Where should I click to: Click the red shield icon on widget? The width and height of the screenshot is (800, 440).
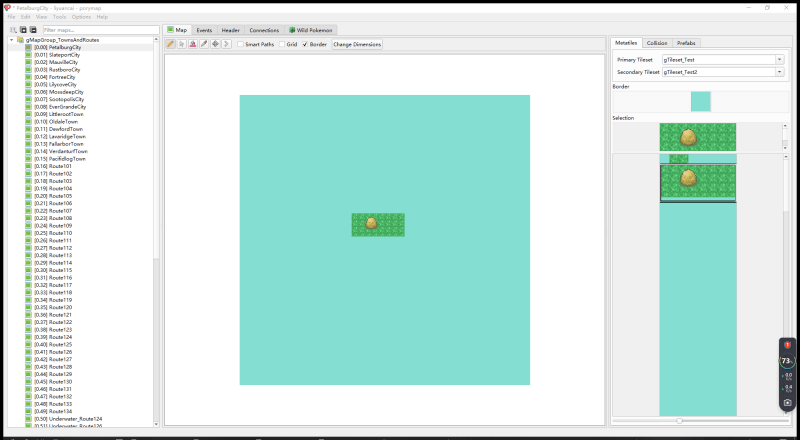(x=787, y=345)
